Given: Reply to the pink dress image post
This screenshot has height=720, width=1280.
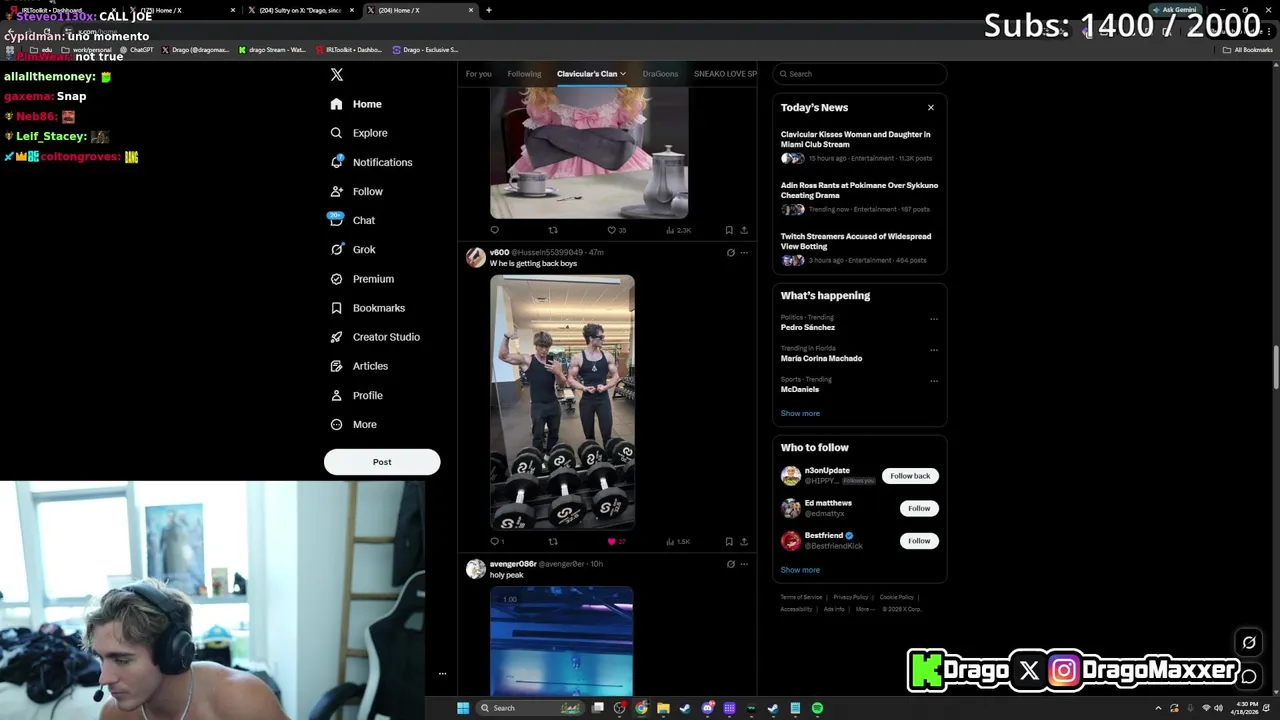Looking at the screenshot, I should pos(494,230).
